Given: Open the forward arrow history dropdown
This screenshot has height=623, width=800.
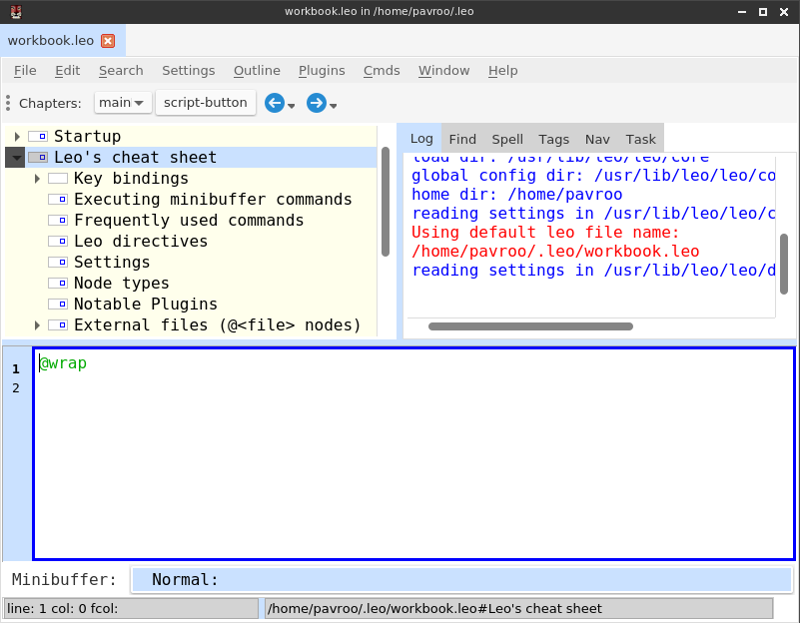Looking at the screenshot, I should [333, 106].
